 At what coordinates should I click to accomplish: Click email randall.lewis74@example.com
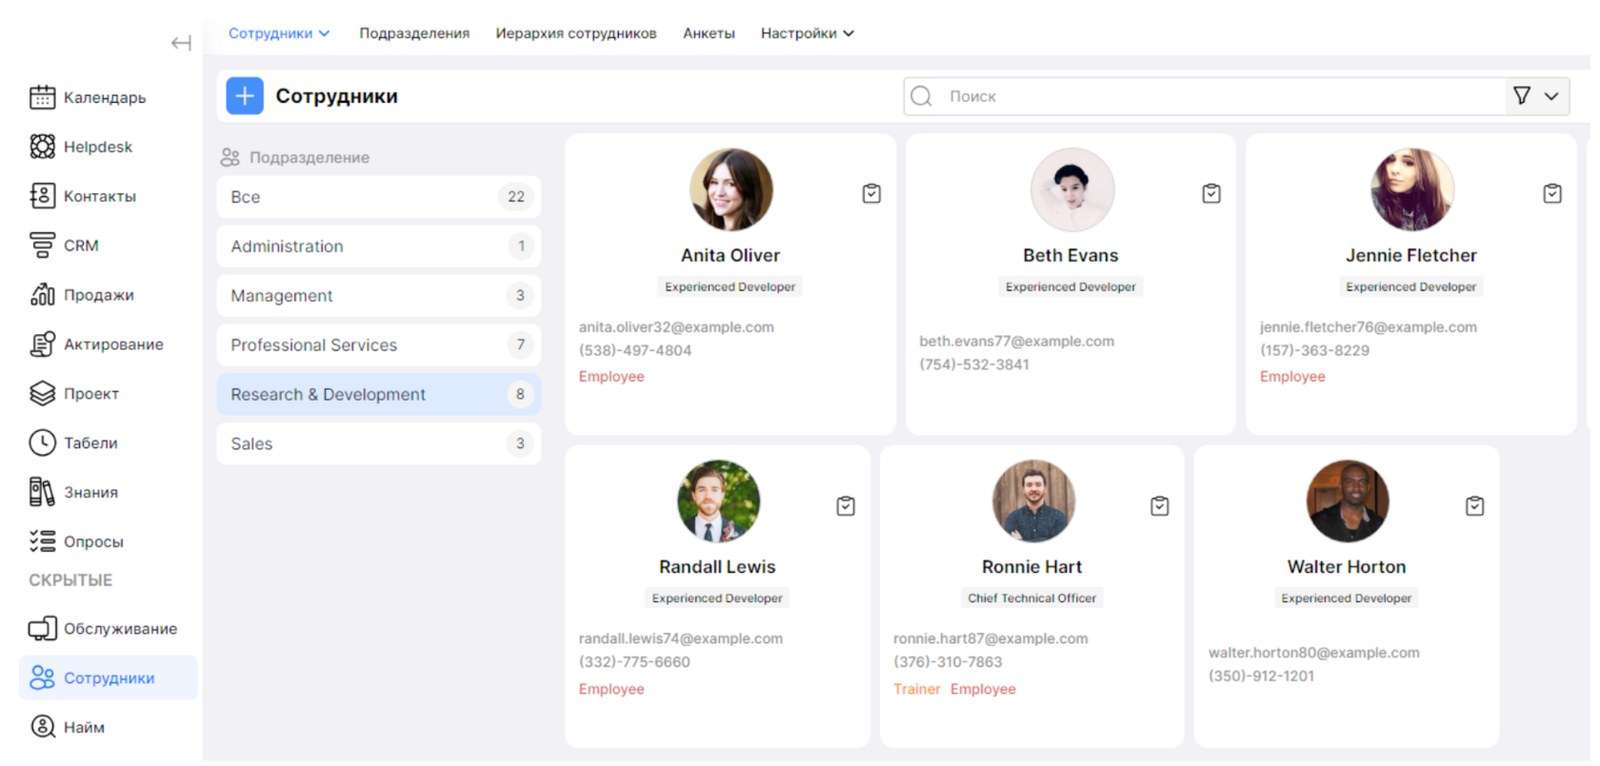[681, 638]
